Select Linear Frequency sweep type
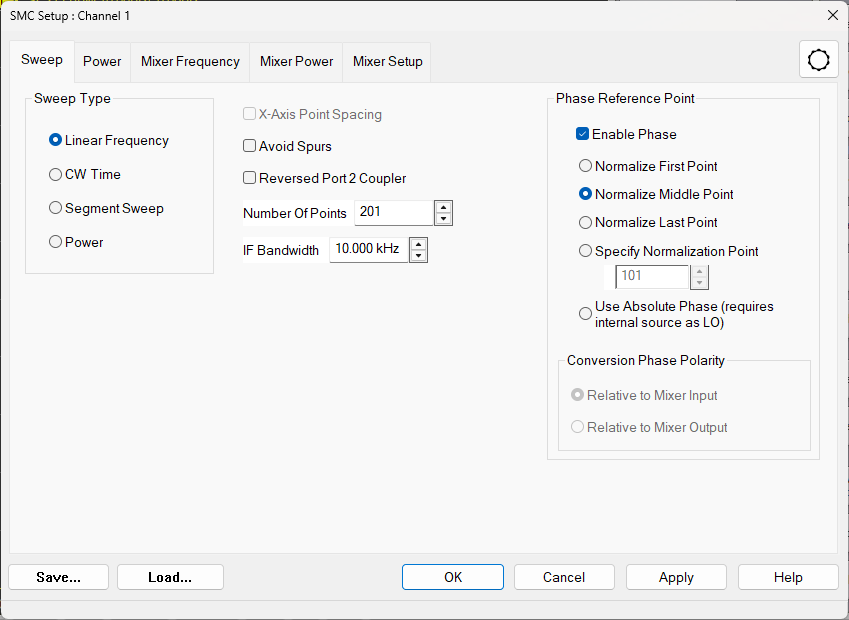 pos(109,140)
